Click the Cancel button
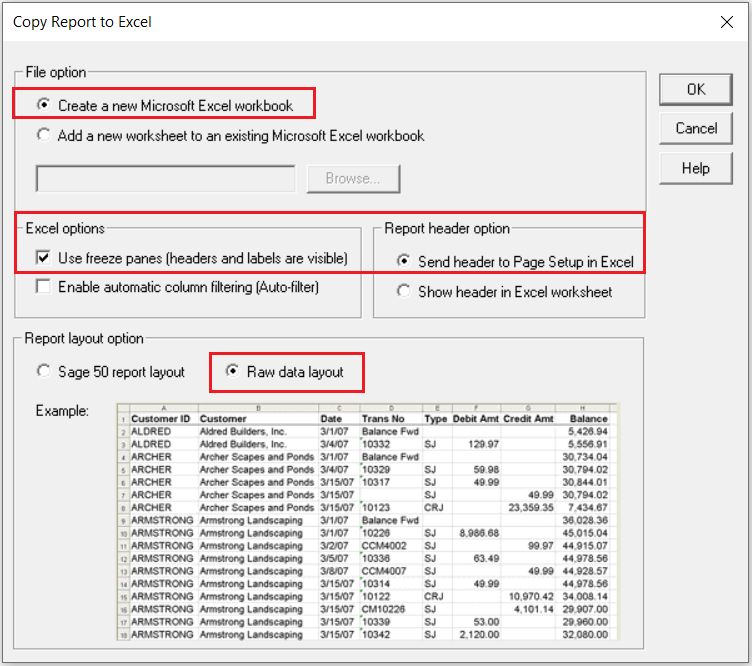 696,129
